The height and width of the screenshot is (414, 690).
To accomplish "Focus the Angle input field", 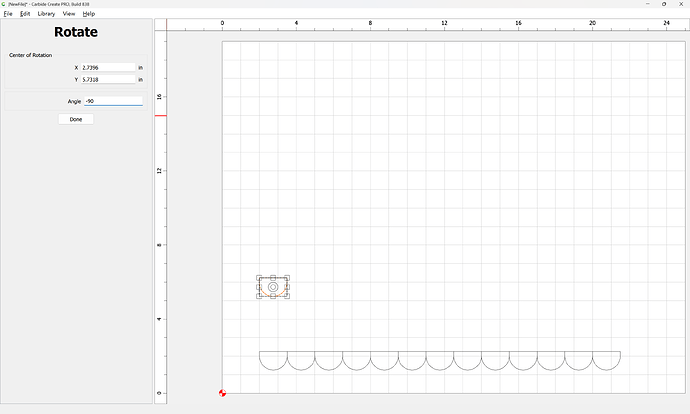I will tap(113, 101).
